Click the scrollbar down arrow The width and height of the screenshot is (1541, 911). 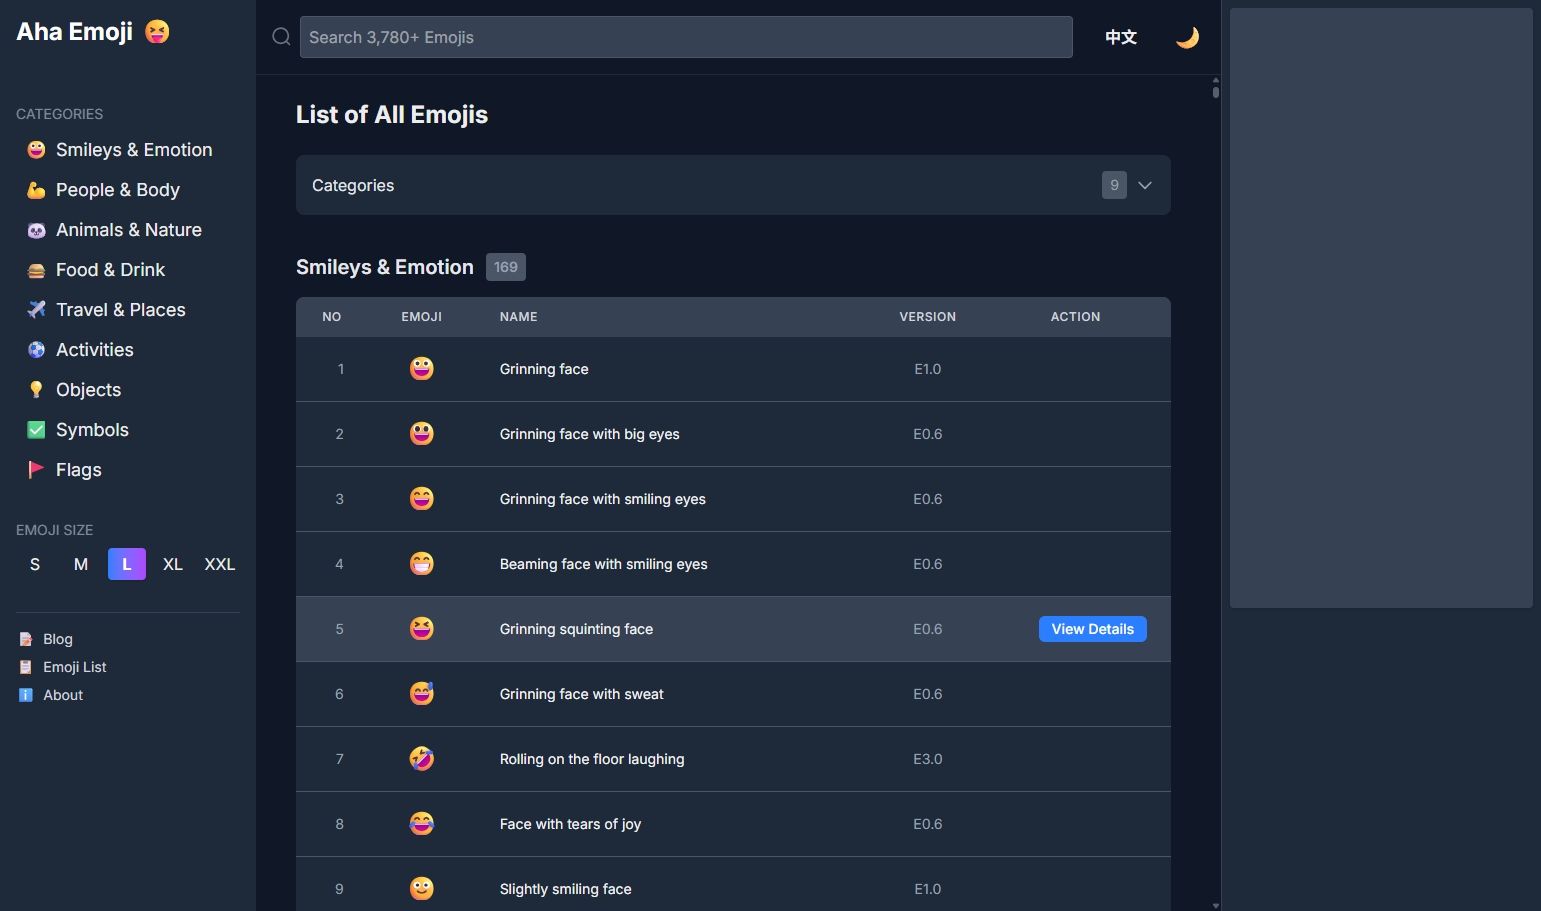point(1216,905)
